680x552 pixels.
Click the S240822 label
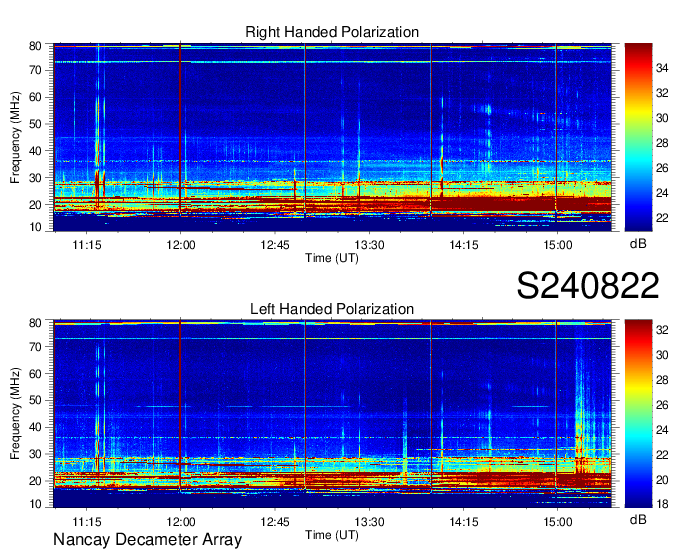coord(588,285)
